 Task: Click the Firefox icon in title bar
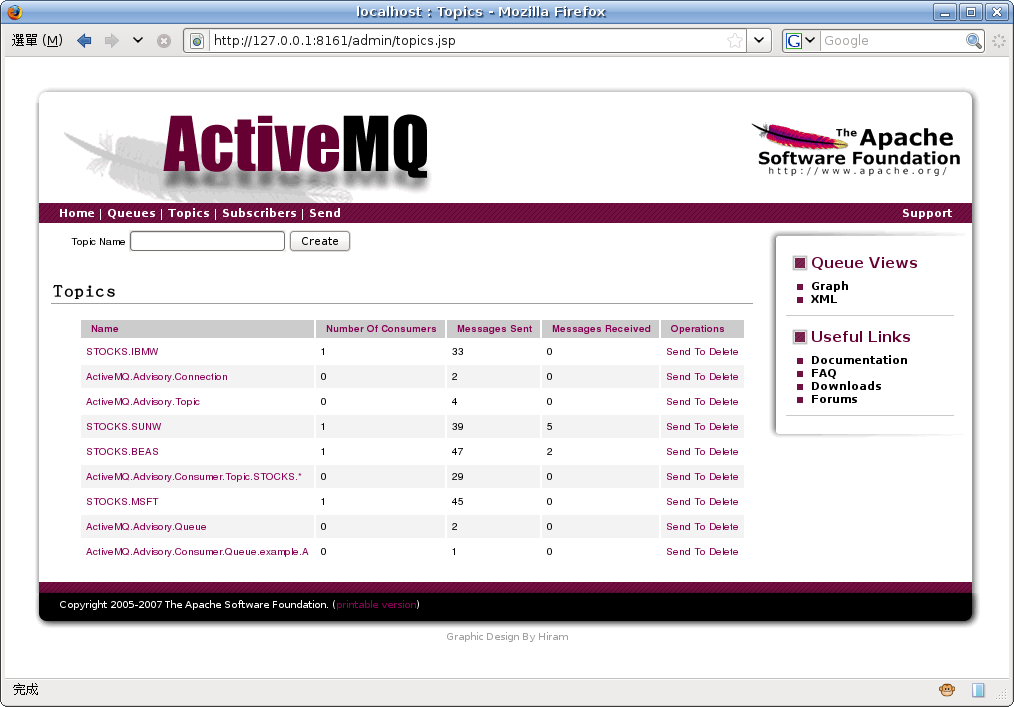[x=14, y=12]
